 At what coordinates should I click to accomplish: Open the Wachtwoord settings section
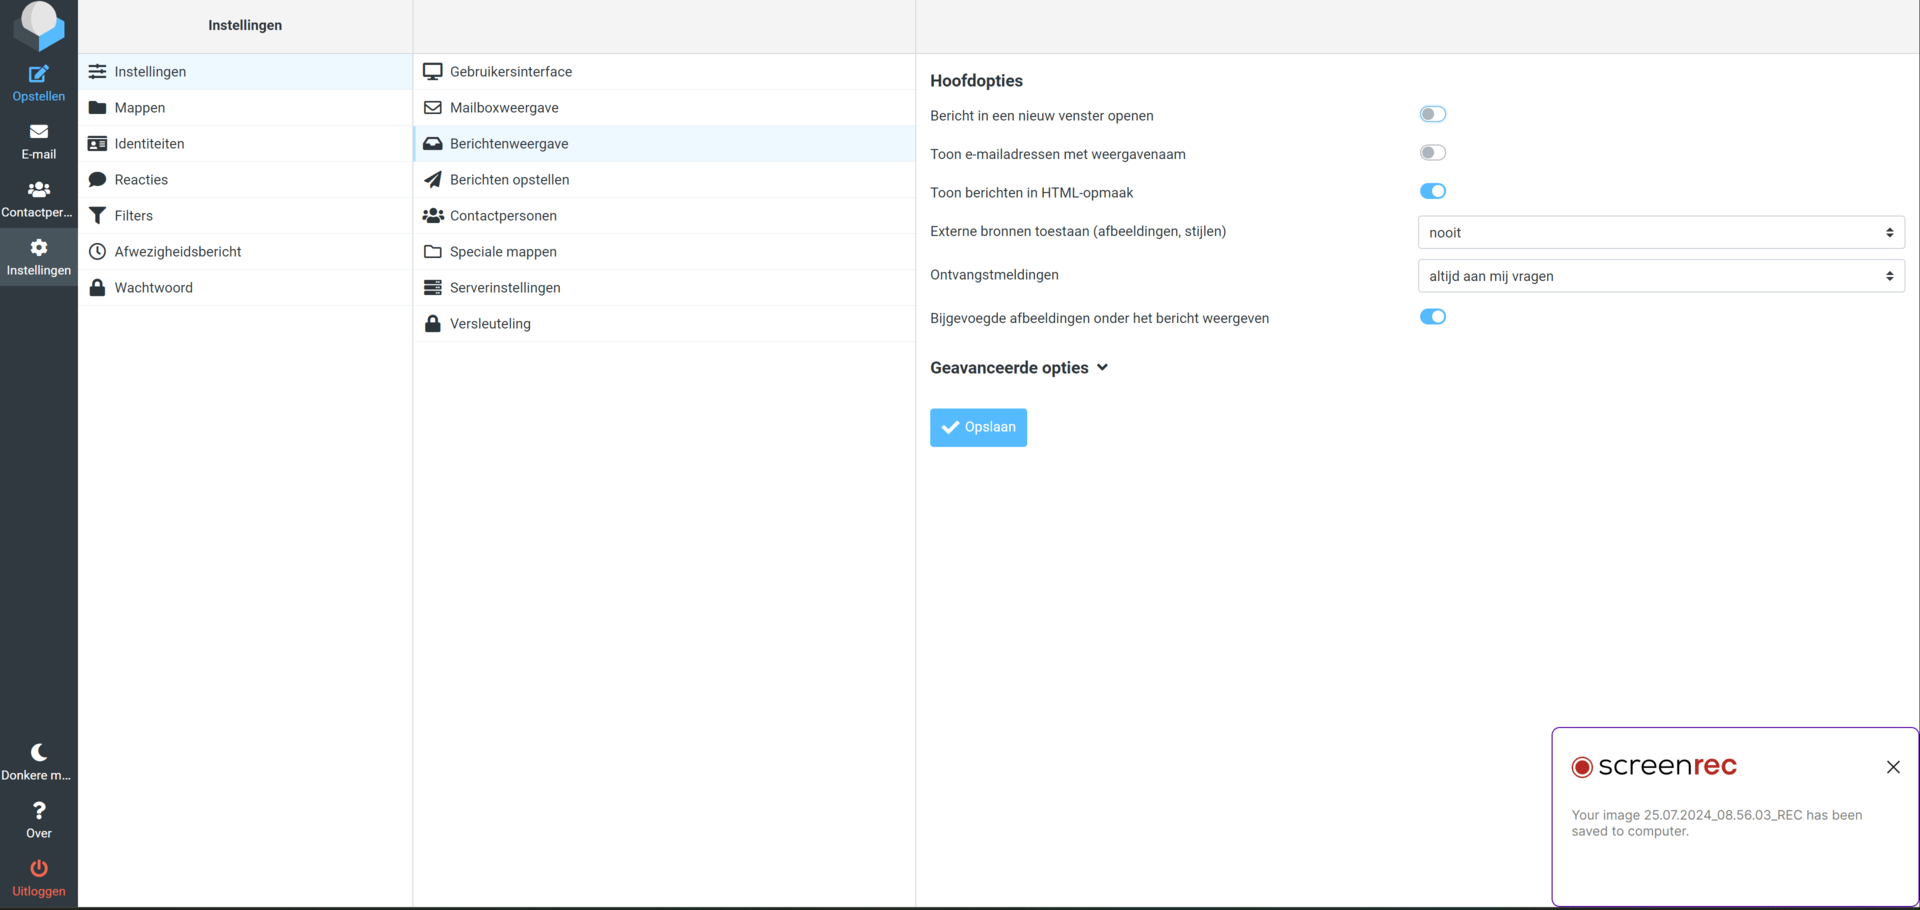[245, 288]
